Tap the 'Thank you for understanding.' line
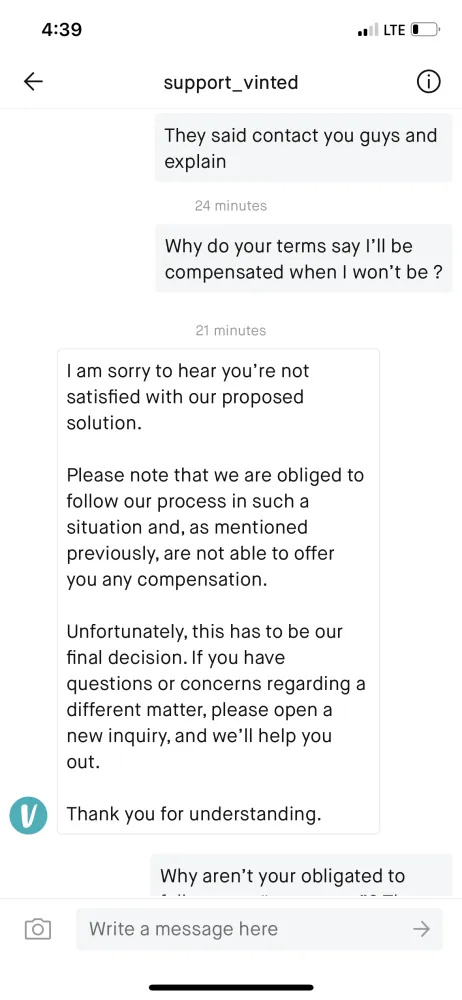Image resolution: width=462 pixels, height=1000 pixels. pos(194,814)
